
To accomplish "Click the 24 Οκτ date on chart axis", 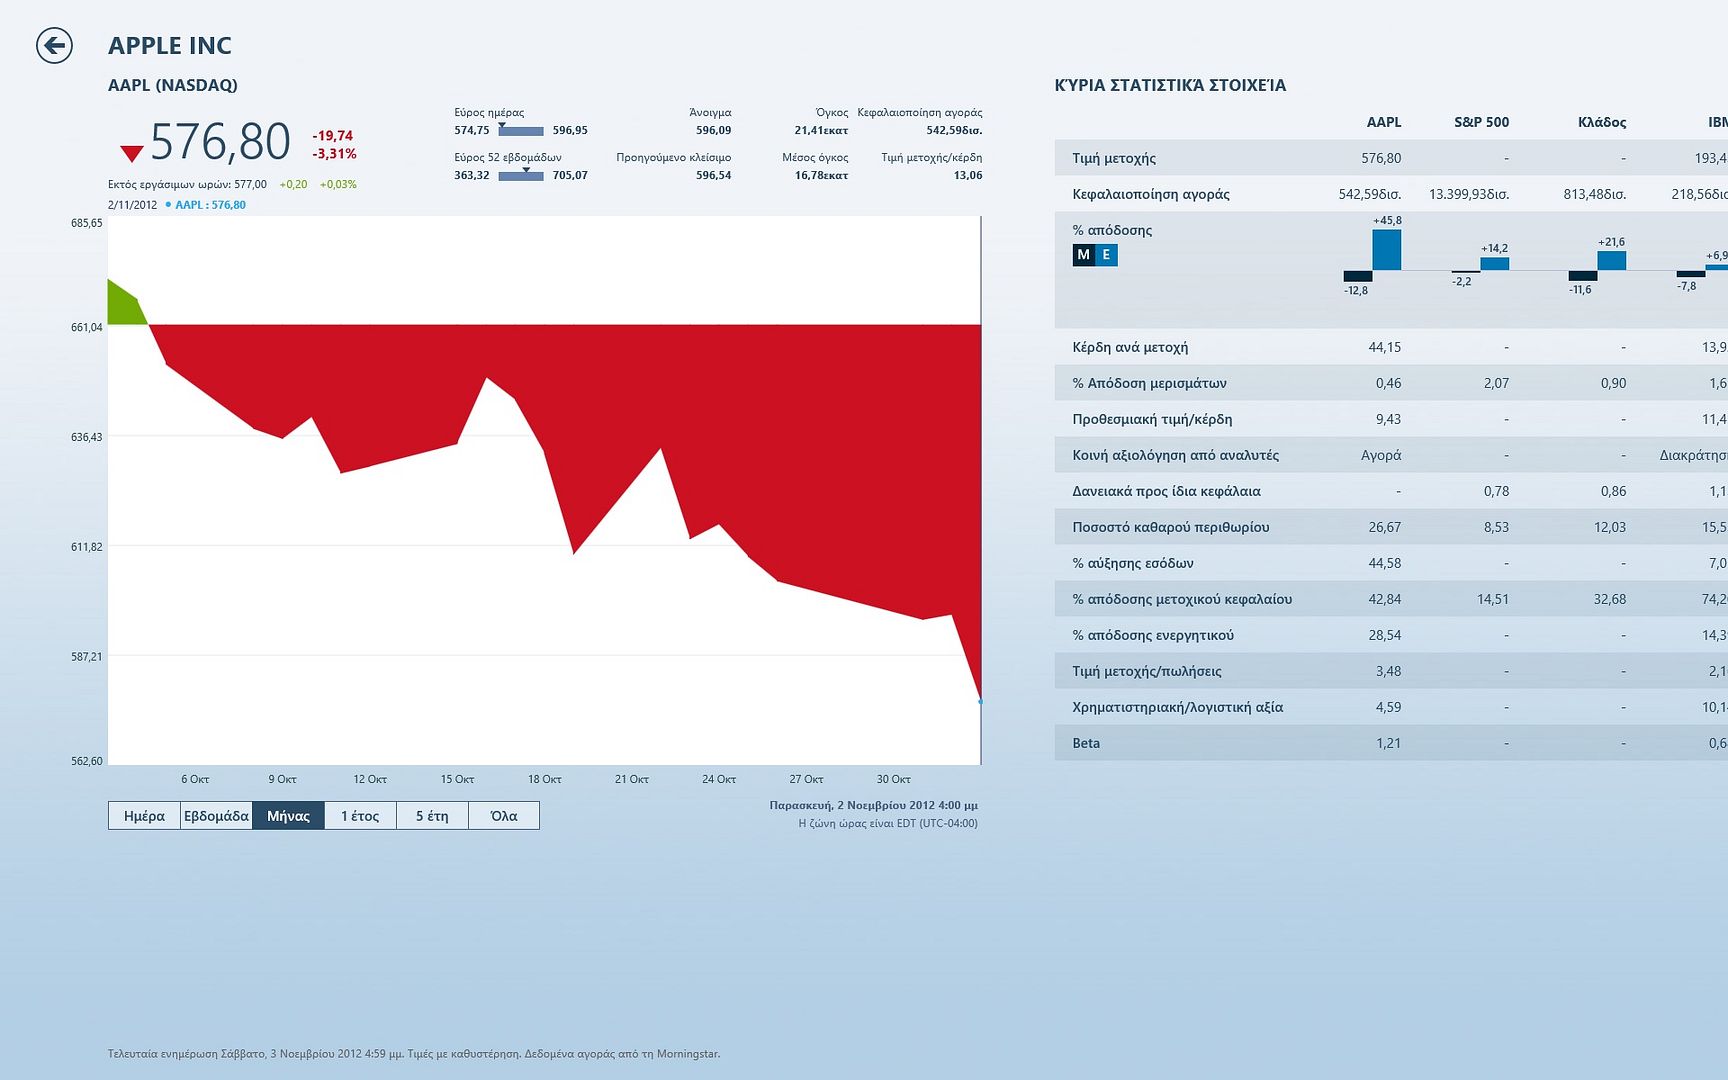I will click(719, 779).
